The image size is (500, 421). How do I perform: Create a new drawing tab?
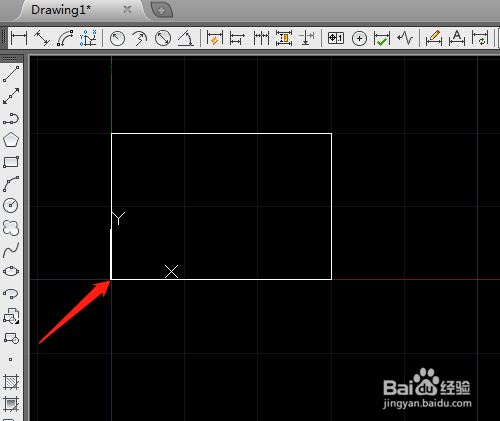pyautogui.click(x=162, y=10)
